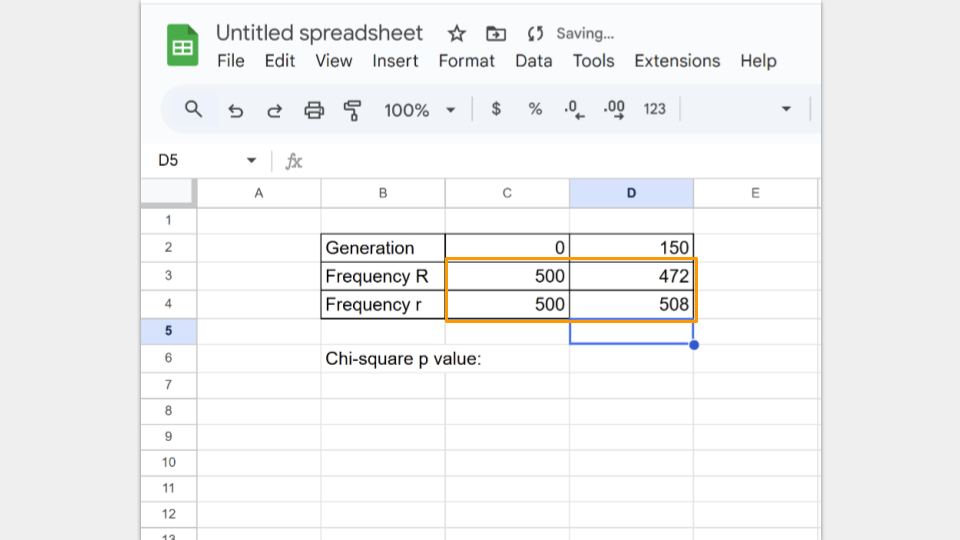Select the Chi-square p value cell
This screenshot has height=540, width=960.
tap(383, 358)
